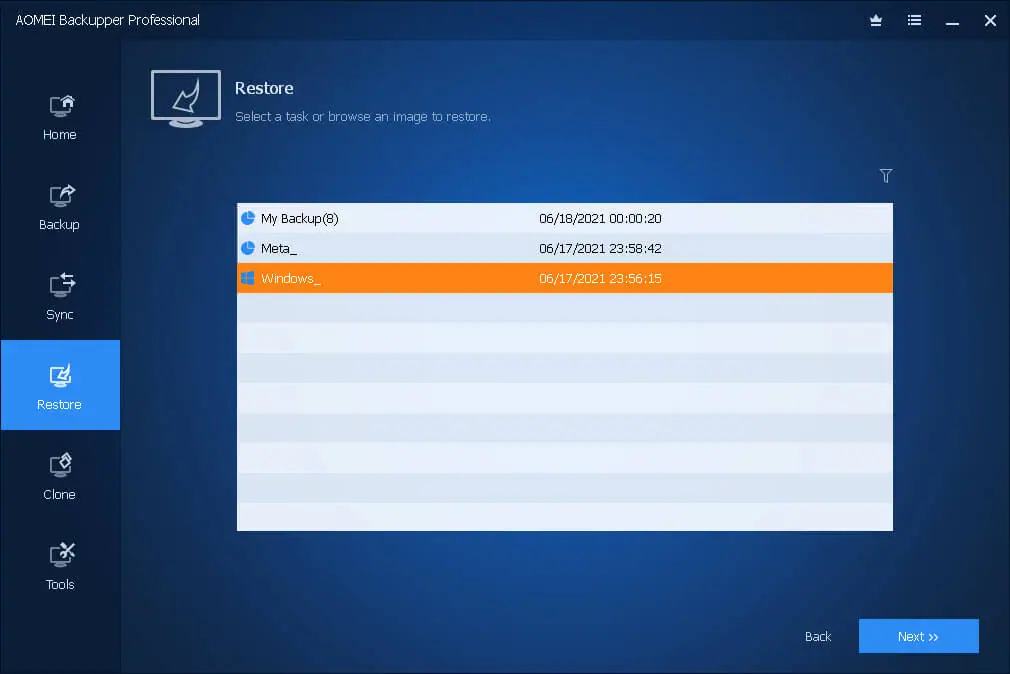Click the crown upgrade icon
1010x674 pixels.
coord(875,21)
